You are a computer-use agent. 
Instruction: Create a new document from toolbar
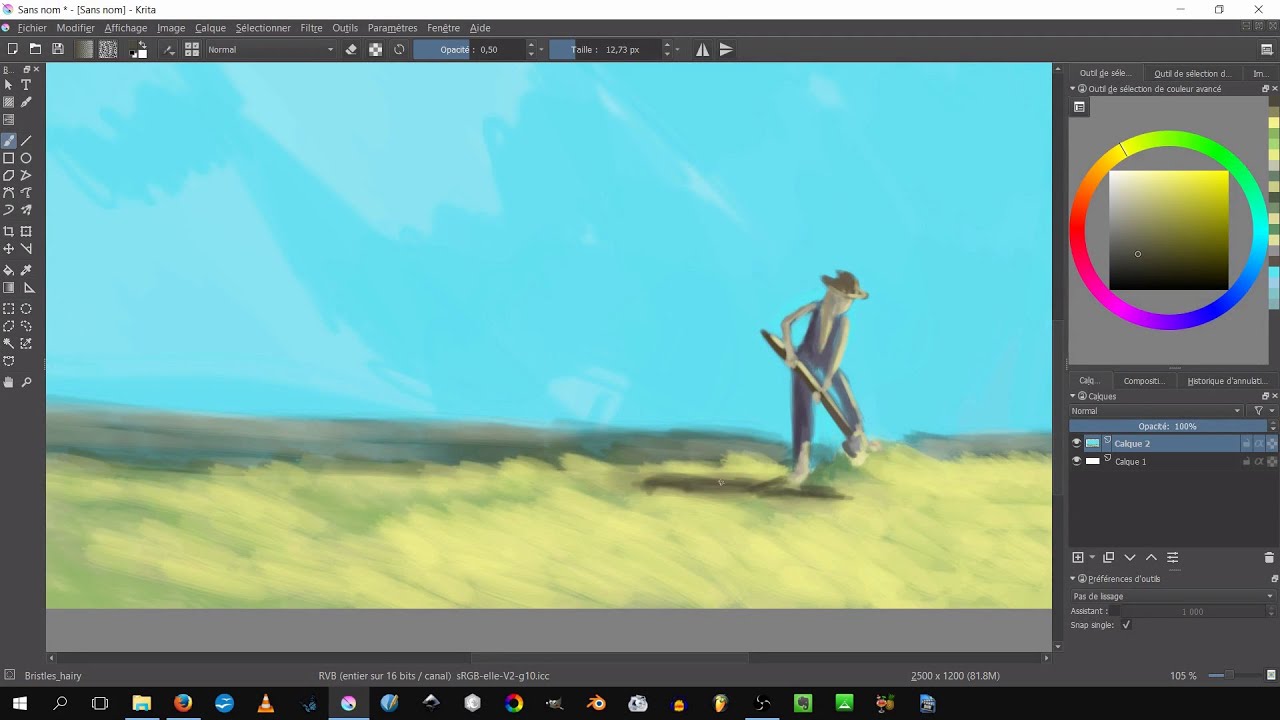[12, 49]
